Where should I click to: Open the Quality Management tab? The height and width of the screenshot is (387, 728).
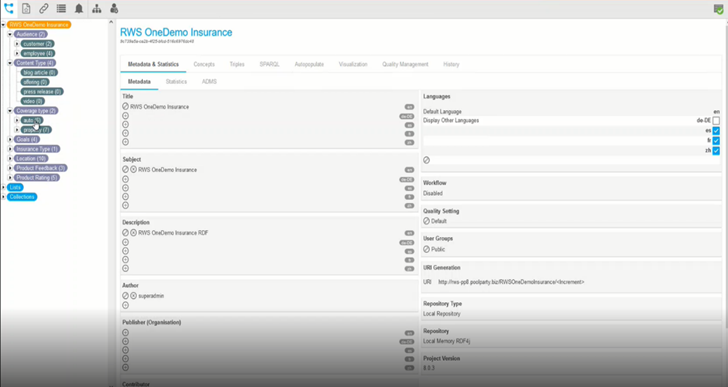click(x=405, y=64)
